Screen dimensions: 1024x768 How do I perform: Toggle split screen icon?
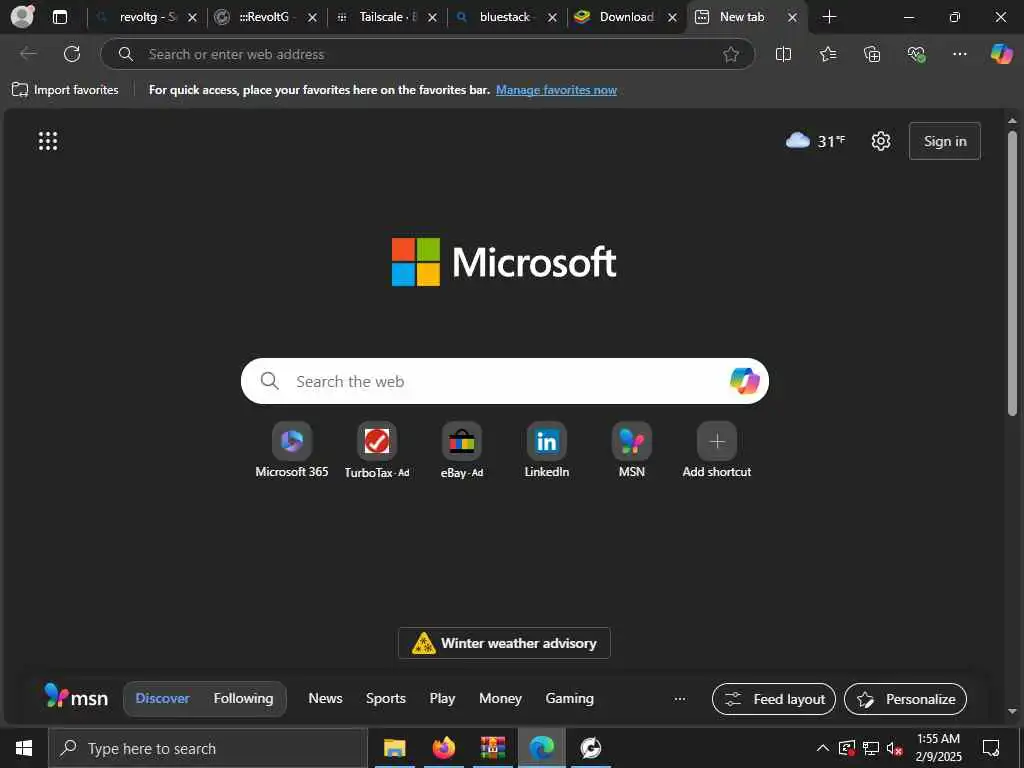coord(783,54)
